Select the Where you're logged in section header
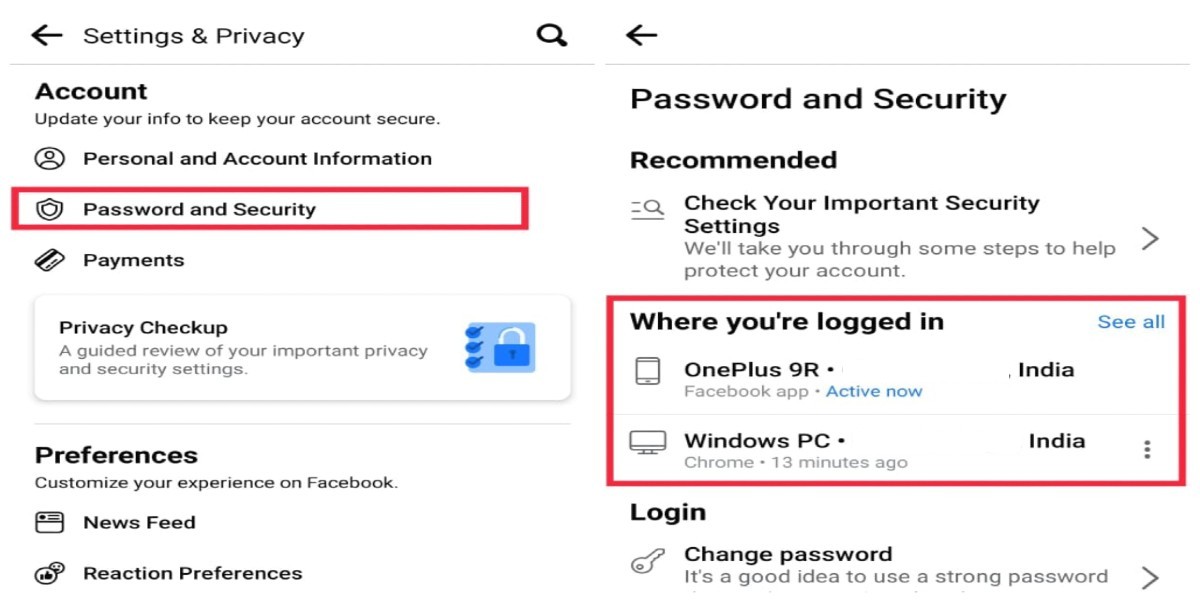This screenshot has width=1200, height=600. pos(789,321)
